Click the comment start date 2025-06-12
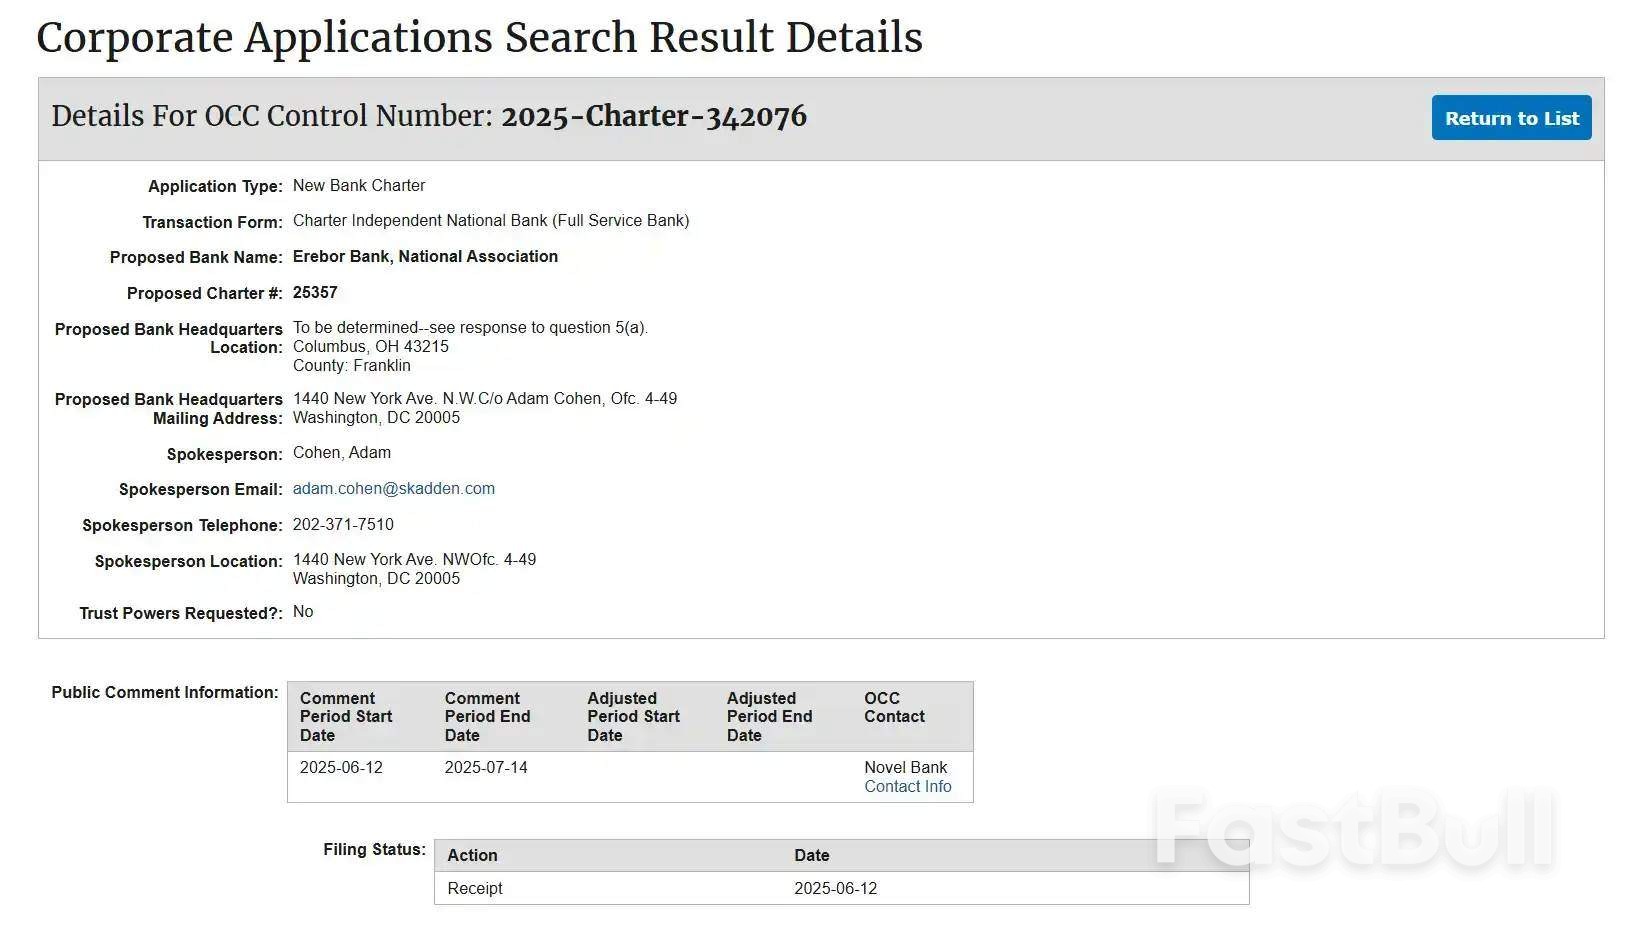Viewport: 1644px width, 947px height. click(341, 768)
